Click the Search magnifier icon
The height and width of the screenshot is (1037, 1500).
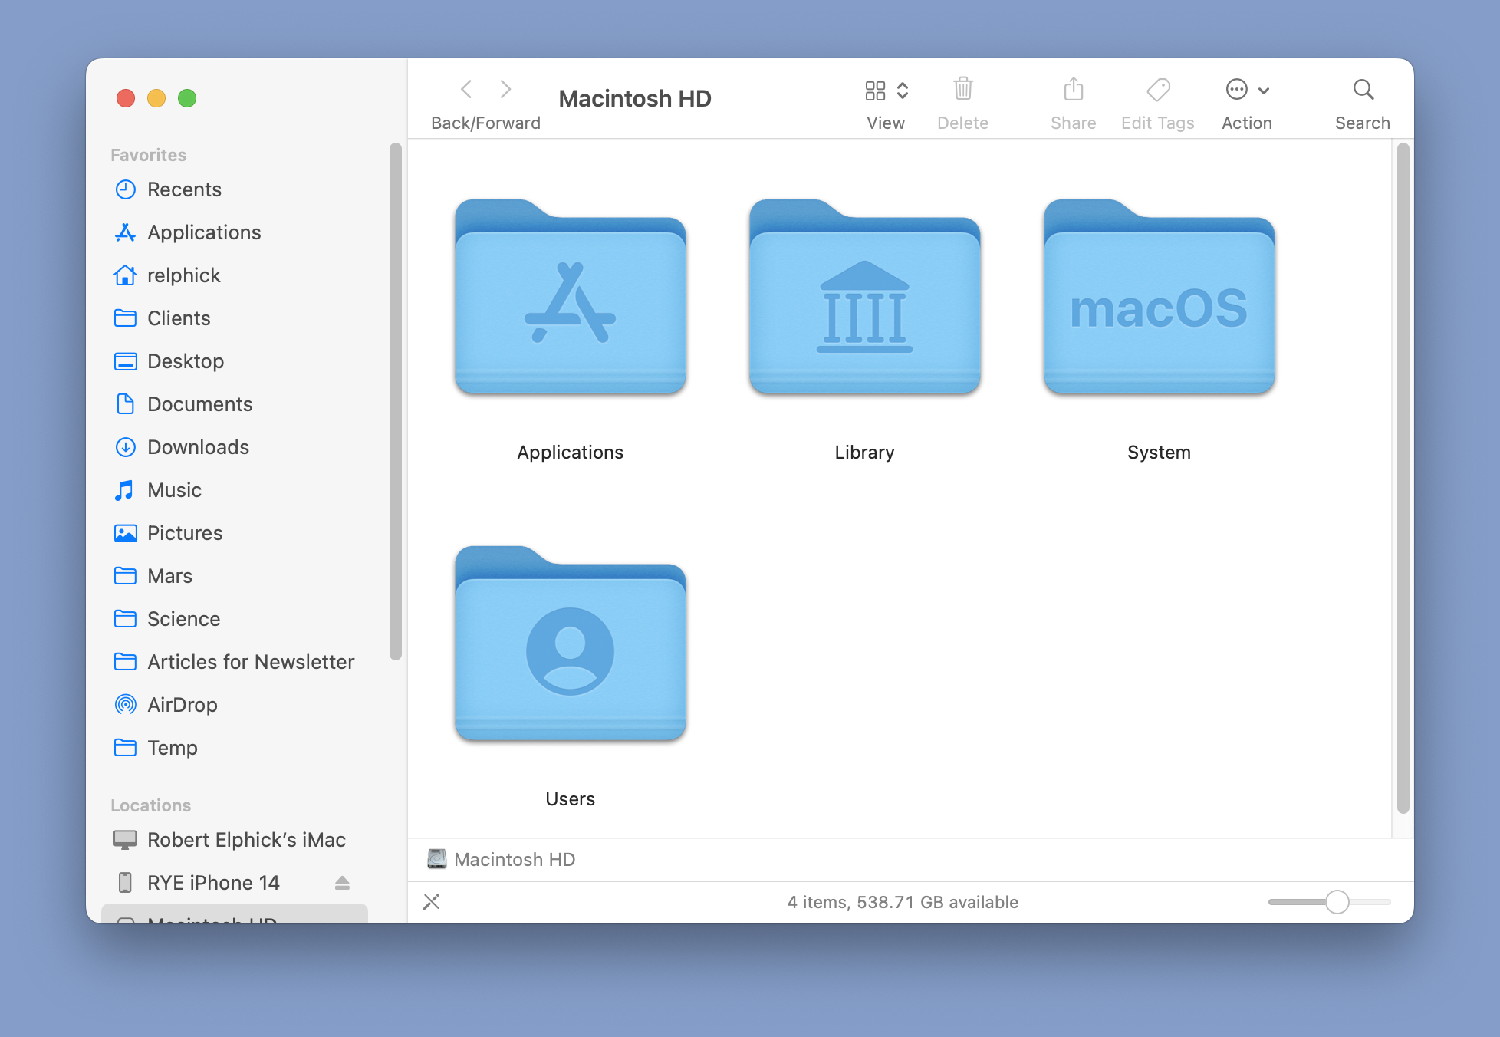coord(1363,90)
